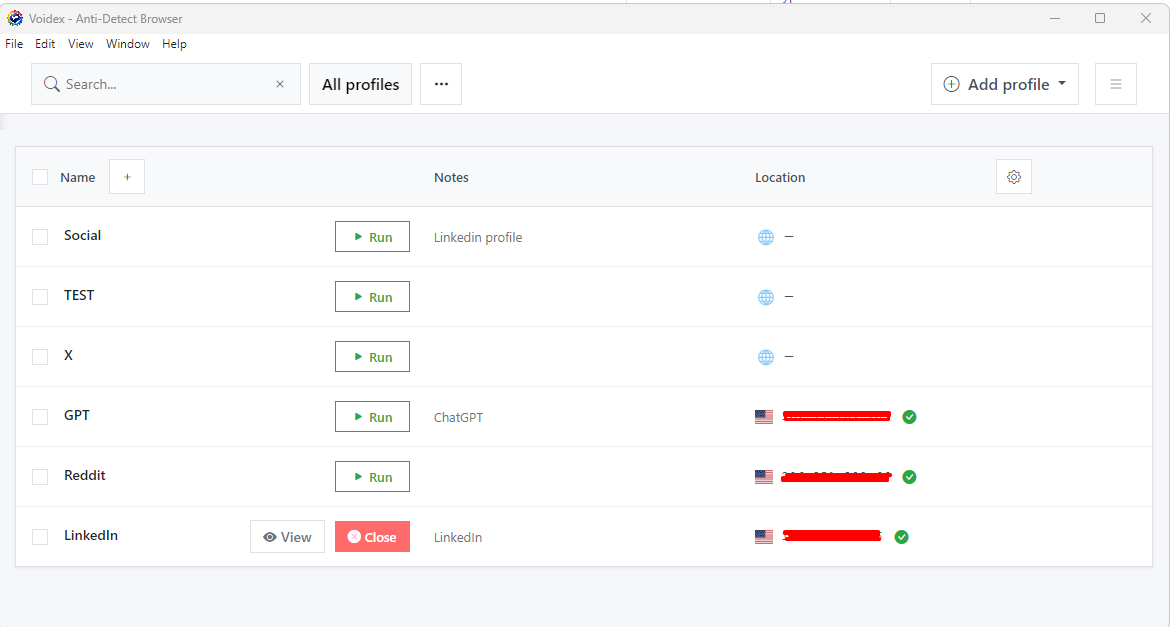
Task: Tick the GPT profile checkbox
Action: pos(40,416)
